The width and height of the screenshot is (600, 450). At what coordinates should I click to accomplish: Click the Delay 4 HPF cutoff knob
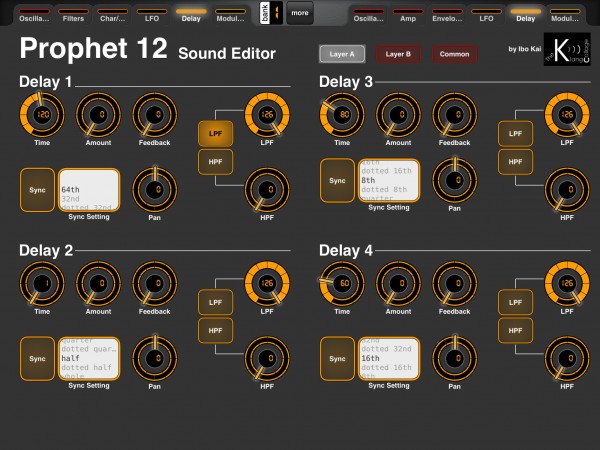[x=567, y=358]
